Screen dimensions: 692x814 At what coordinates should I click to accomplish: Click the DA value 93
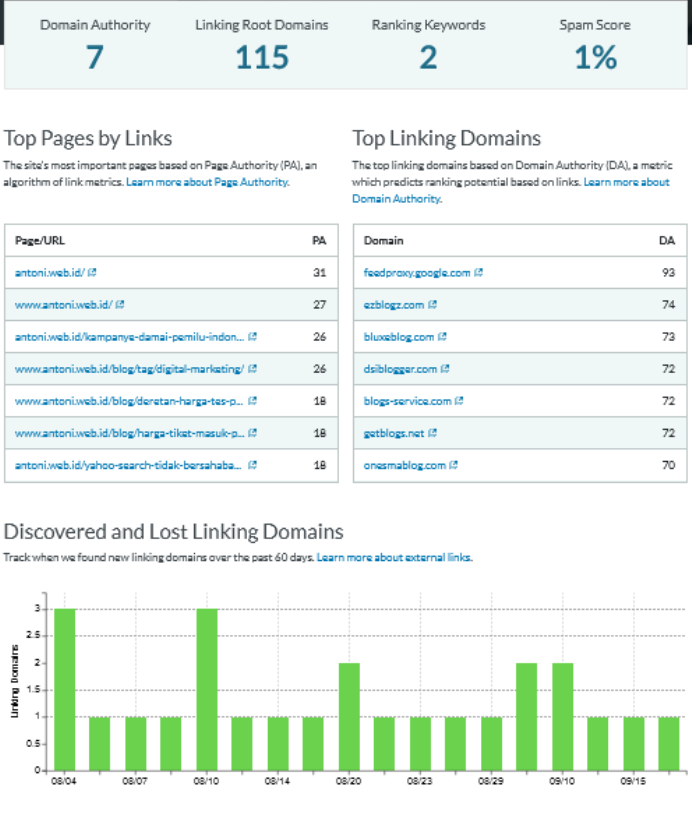tap(669, 273)
